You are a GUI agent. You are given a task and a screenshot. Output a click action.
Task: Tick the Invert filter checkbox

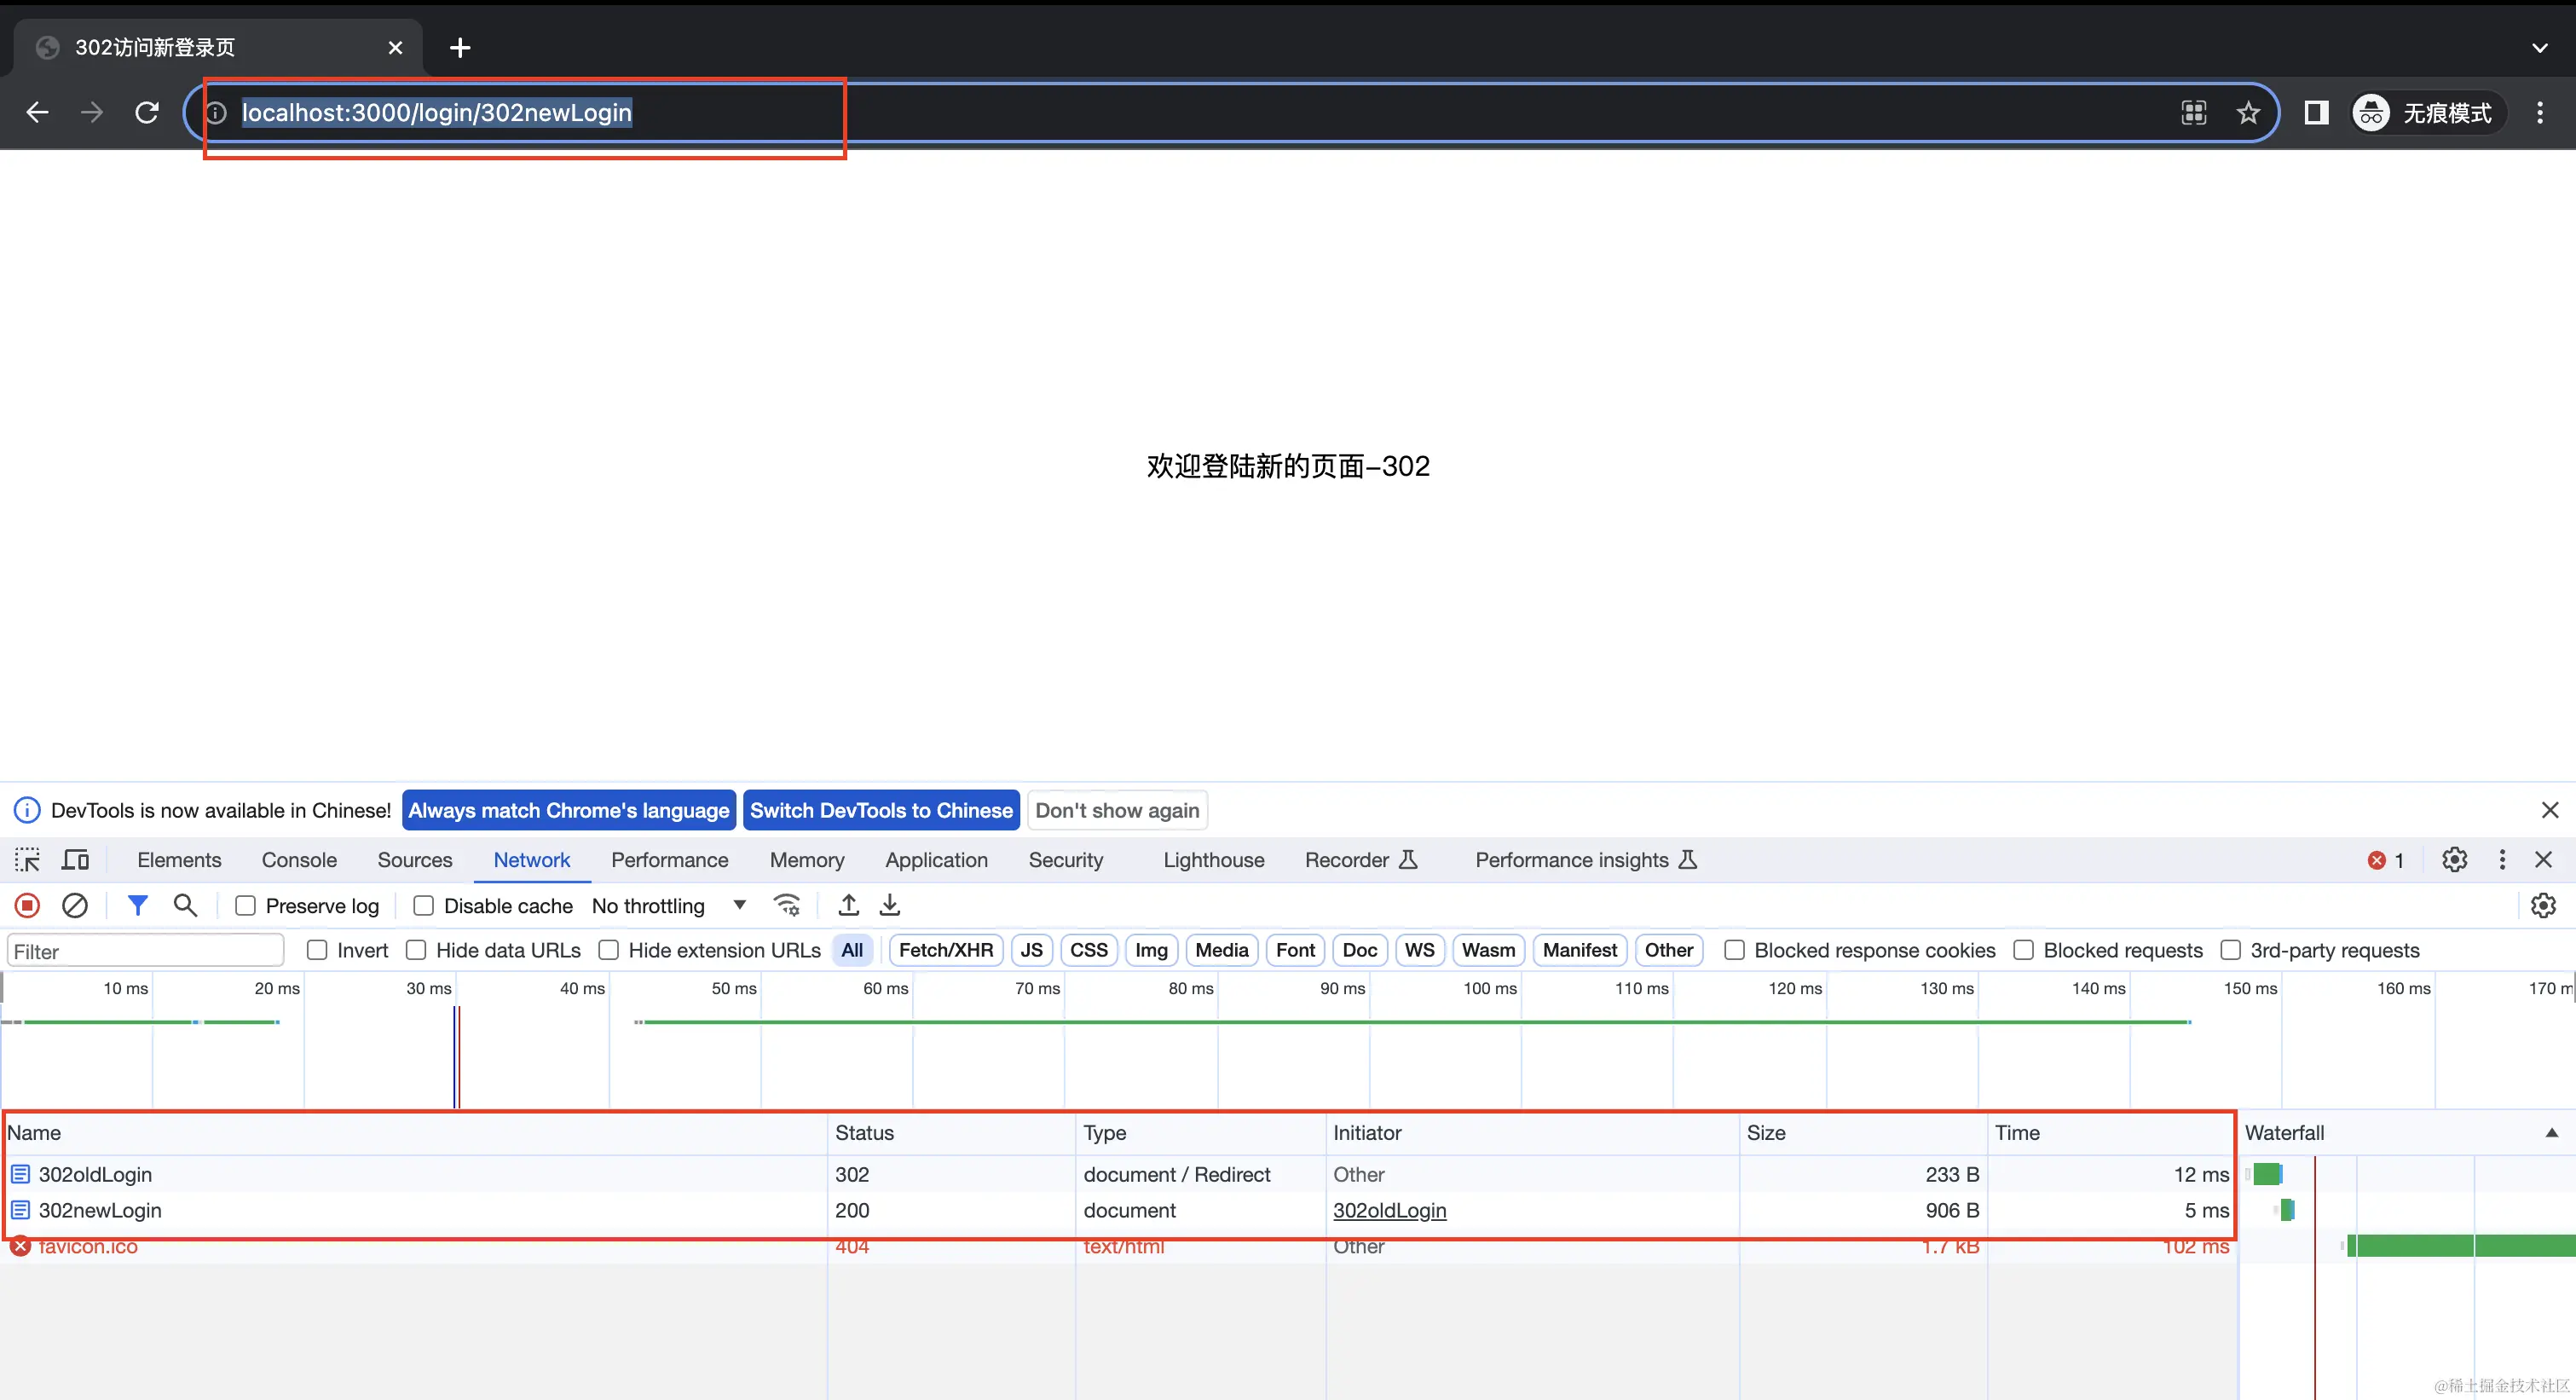pos(317,950)
